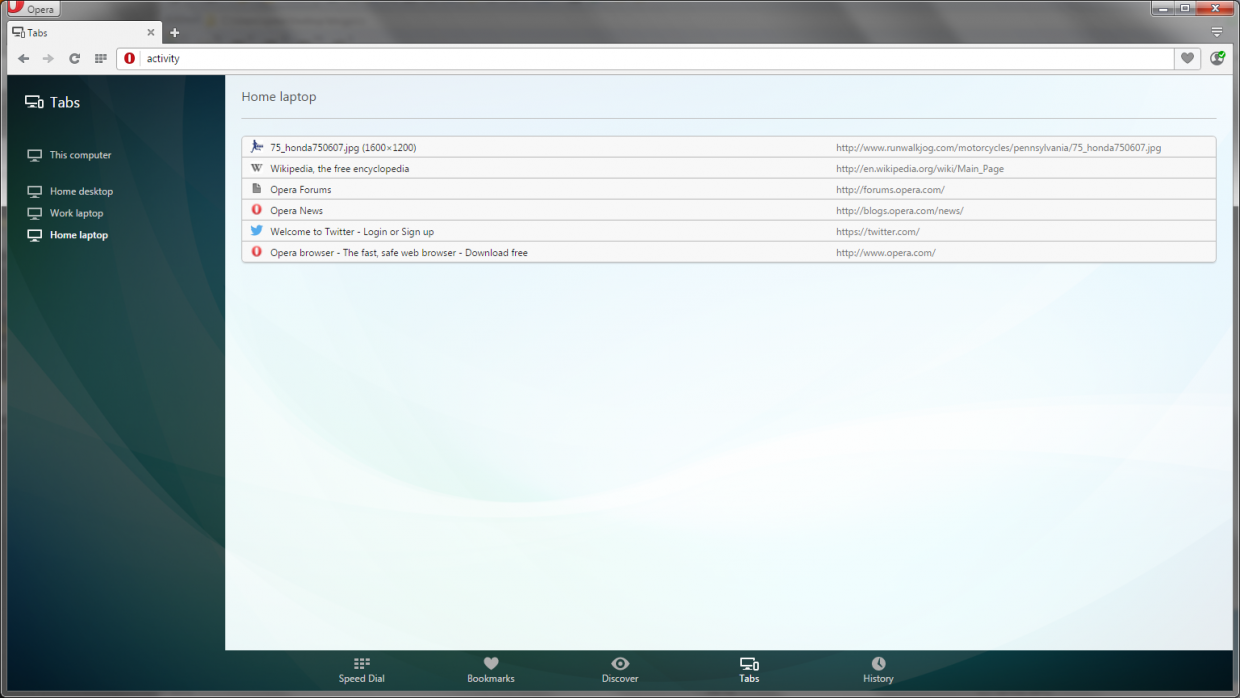
Task: Open the tab menu at top right
Action: coord(1217,32)
